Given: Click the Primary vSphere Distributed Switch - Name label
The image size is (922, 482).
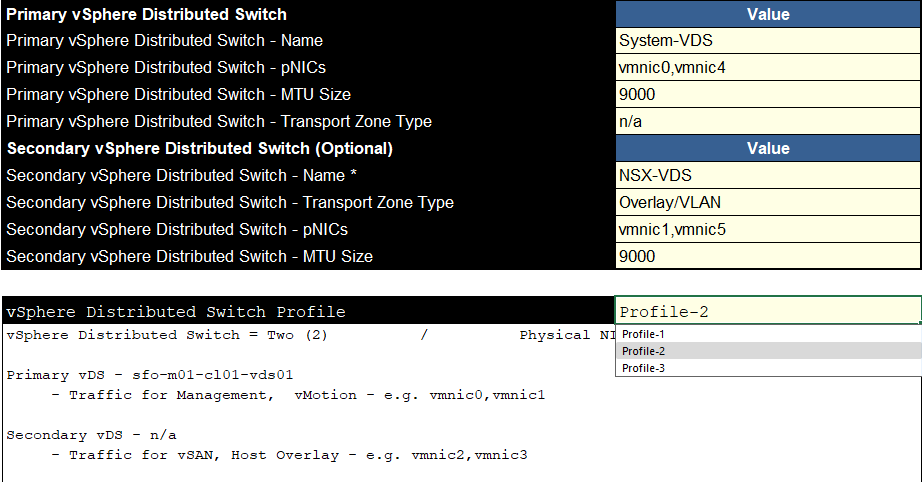Looking at the screenshot, I should point(165,41).
